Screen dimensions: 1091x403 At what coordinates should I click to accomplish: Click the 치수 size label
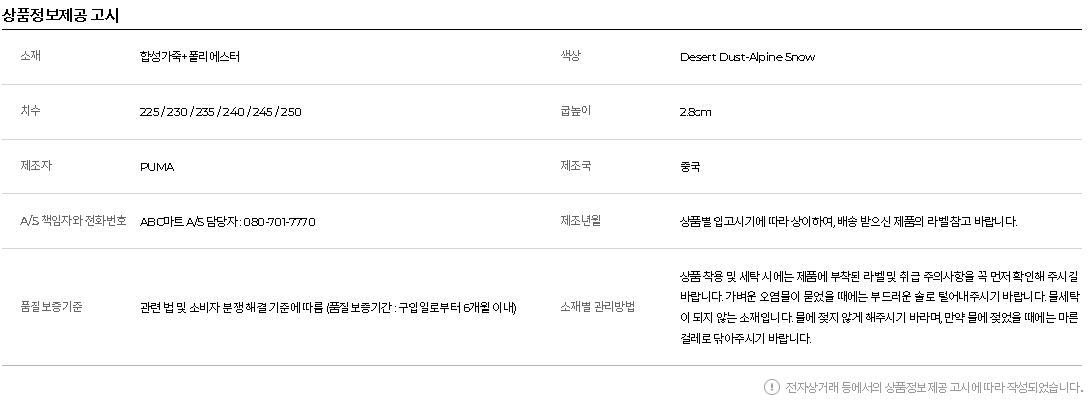pyautogui.click(x=31, y=111)
